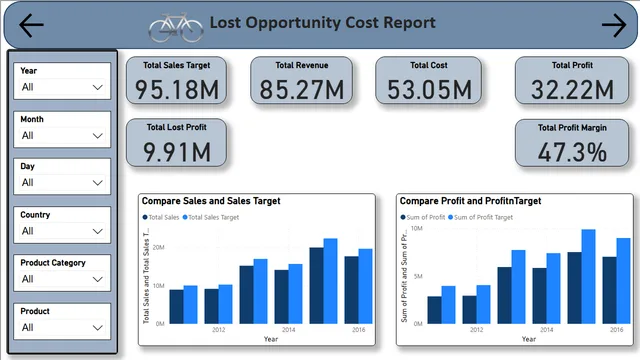Click the 2016 label on profit chart axis
640x360 pixels.
pos(616,330)
